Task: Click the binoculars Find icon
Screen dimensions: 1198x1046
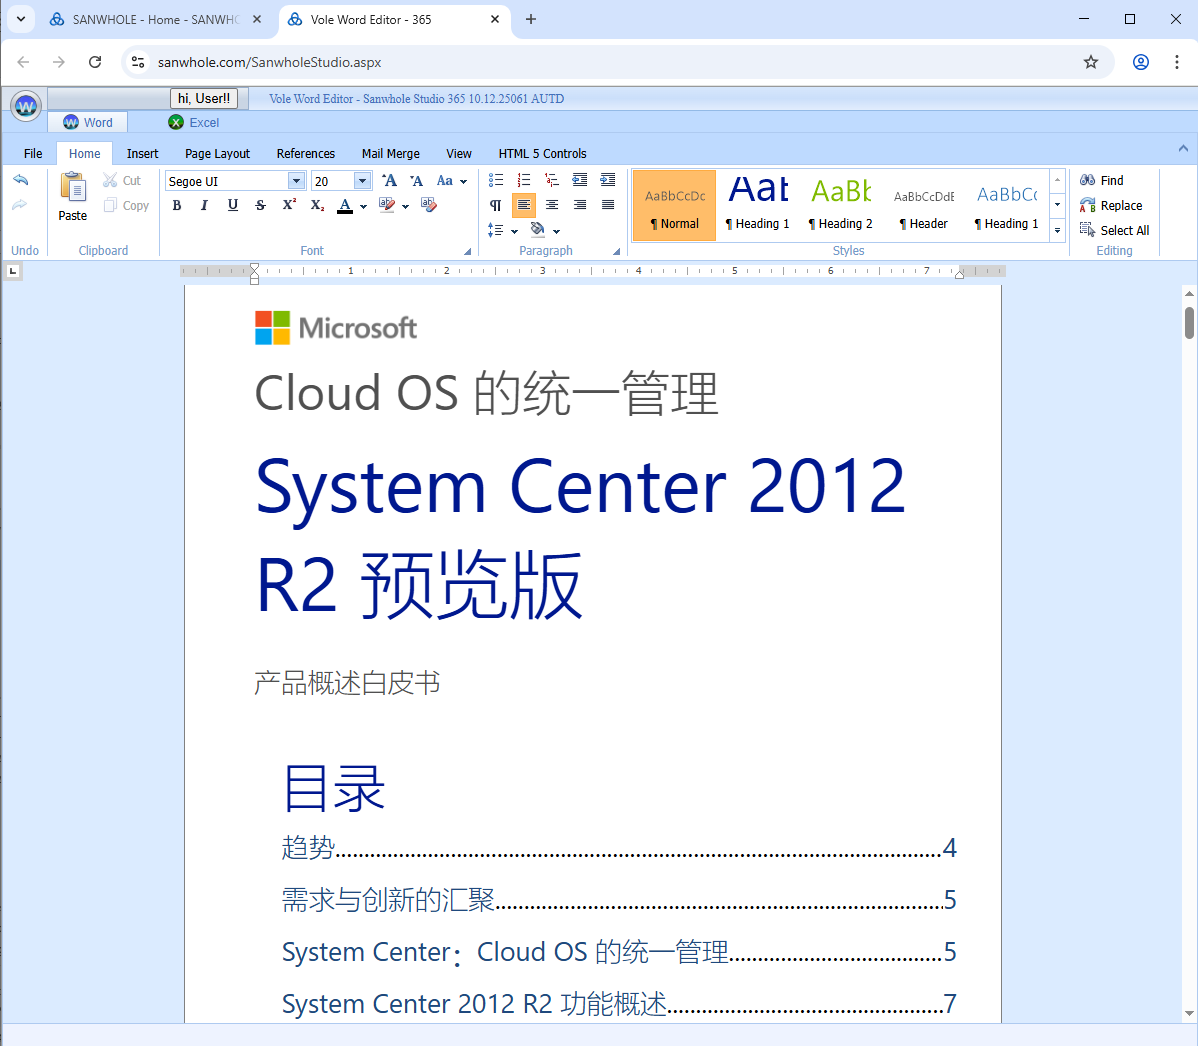Action: click(x=1087, y=180)
